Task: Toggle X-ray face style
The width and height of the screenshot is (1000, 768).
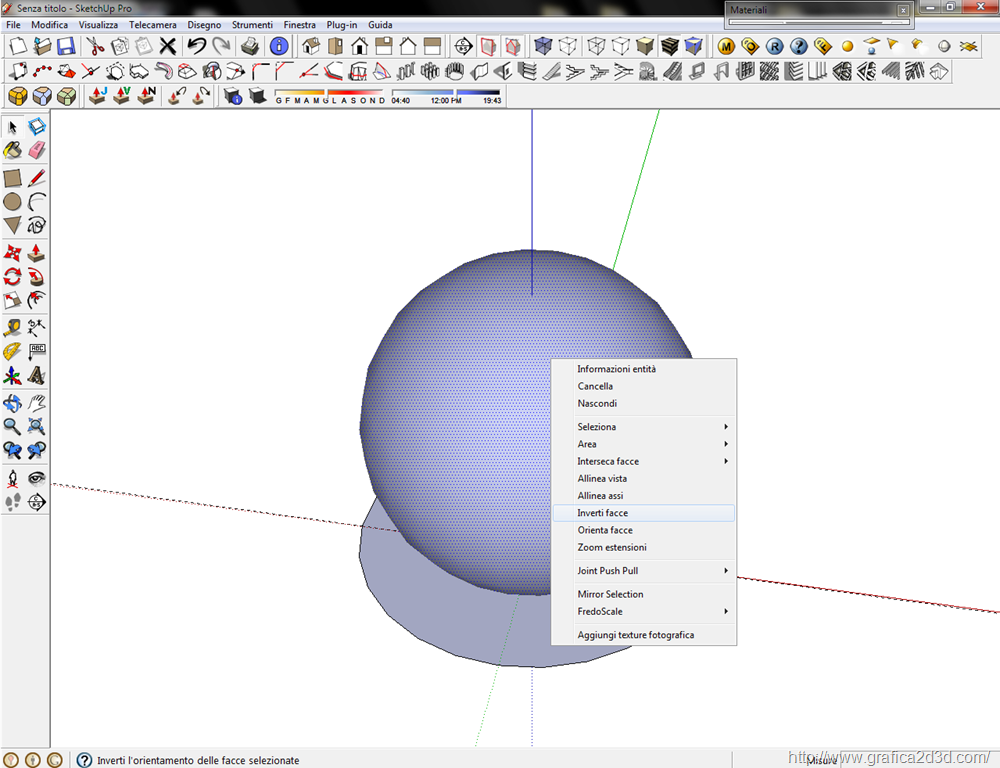Action: click(543, 46)
